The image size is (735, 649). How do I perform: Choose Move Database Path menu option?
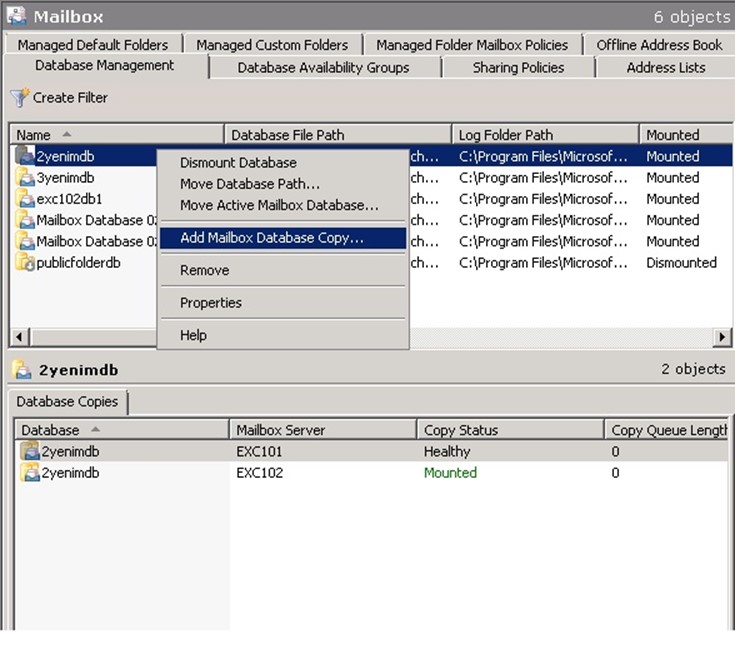pos(249,184)
